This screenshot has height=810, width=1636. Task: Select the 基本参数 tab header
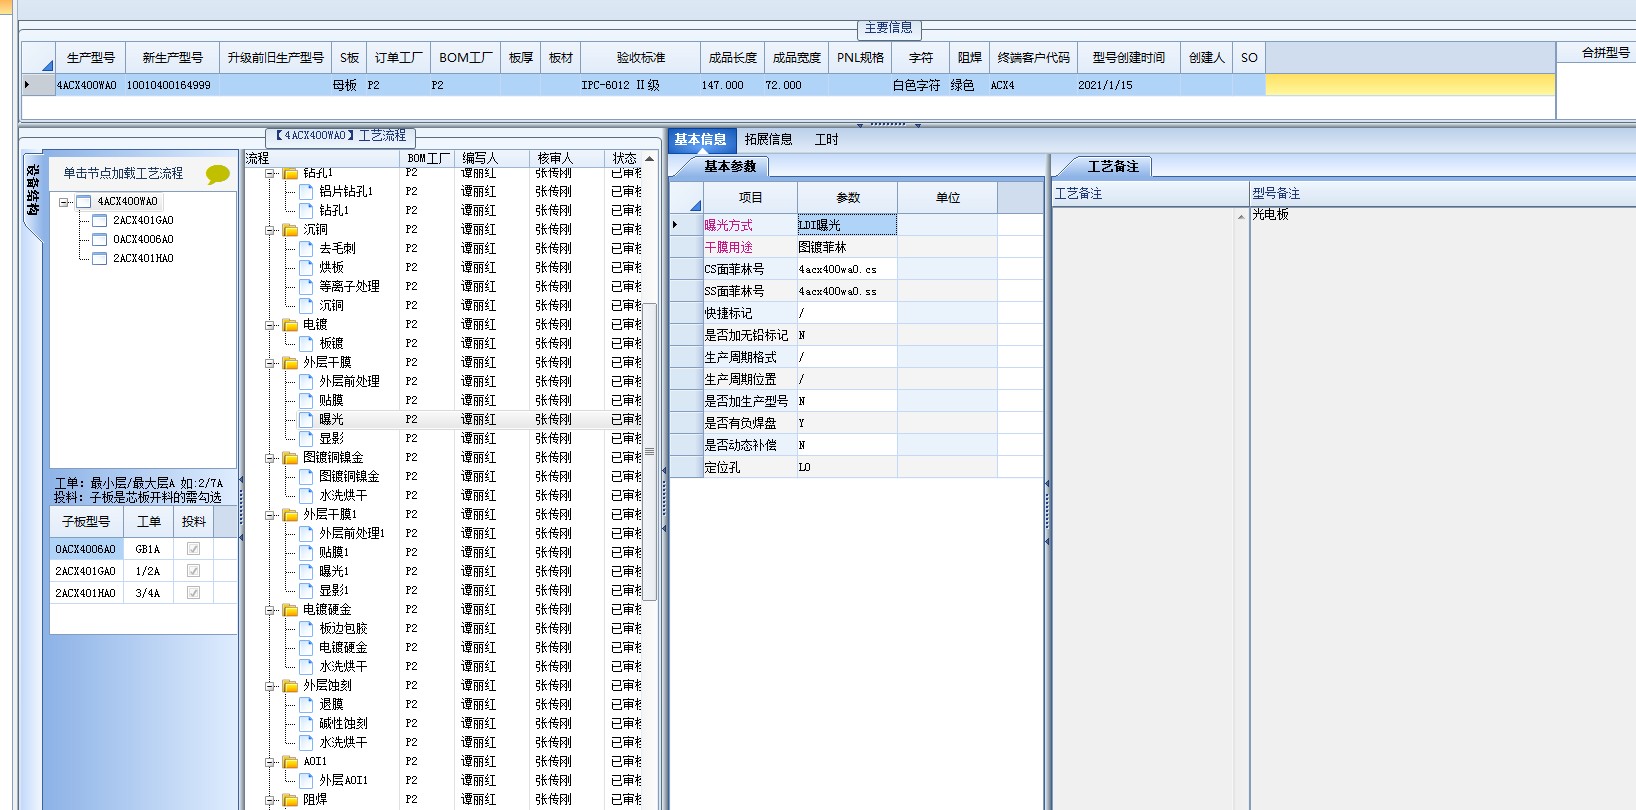[730, 167]
